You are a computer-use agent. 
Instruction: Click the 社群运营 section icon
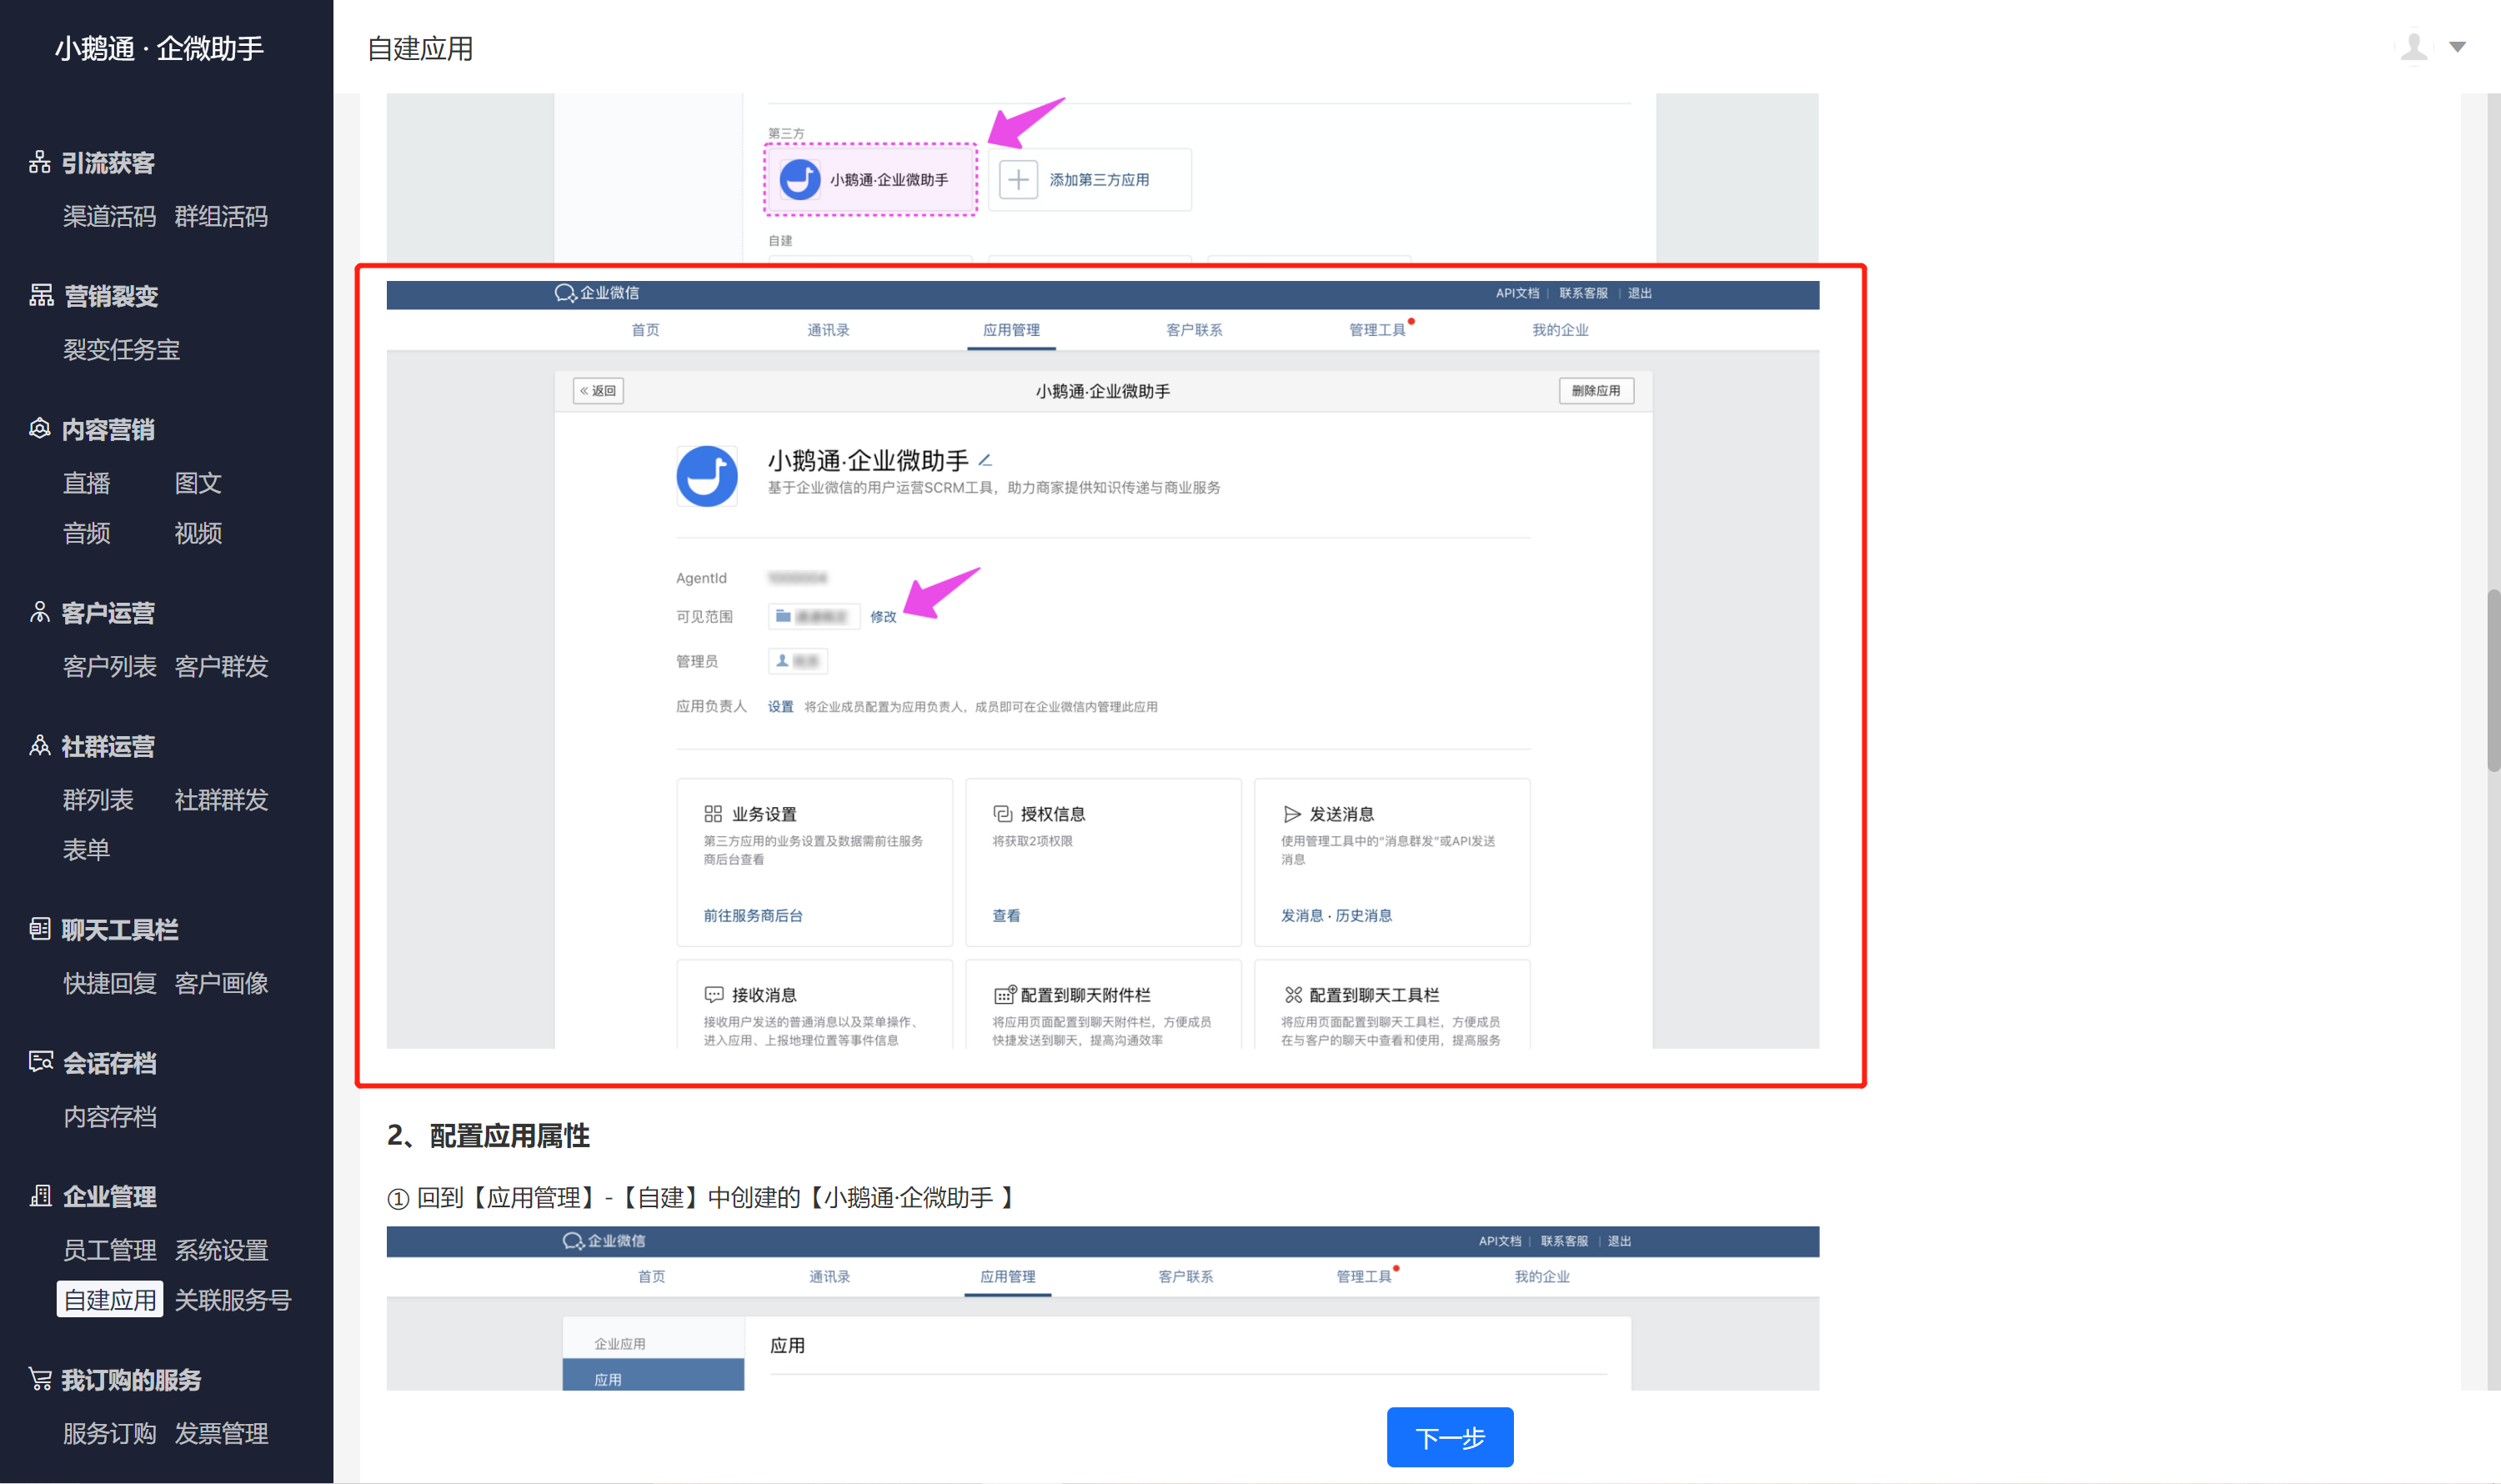point(40,746)
